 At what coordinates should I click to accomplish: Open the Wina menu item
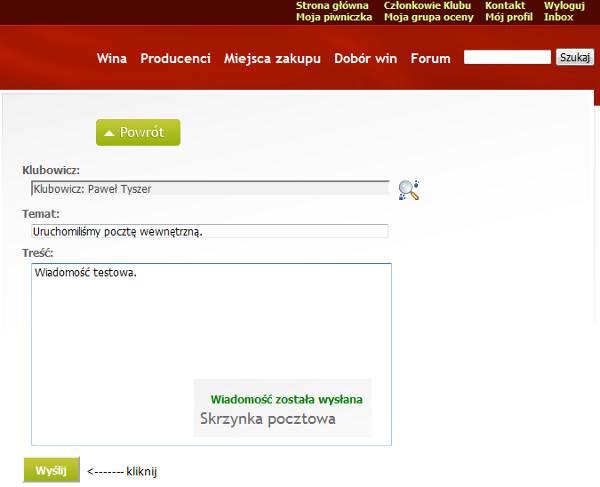tap(112, 58)
